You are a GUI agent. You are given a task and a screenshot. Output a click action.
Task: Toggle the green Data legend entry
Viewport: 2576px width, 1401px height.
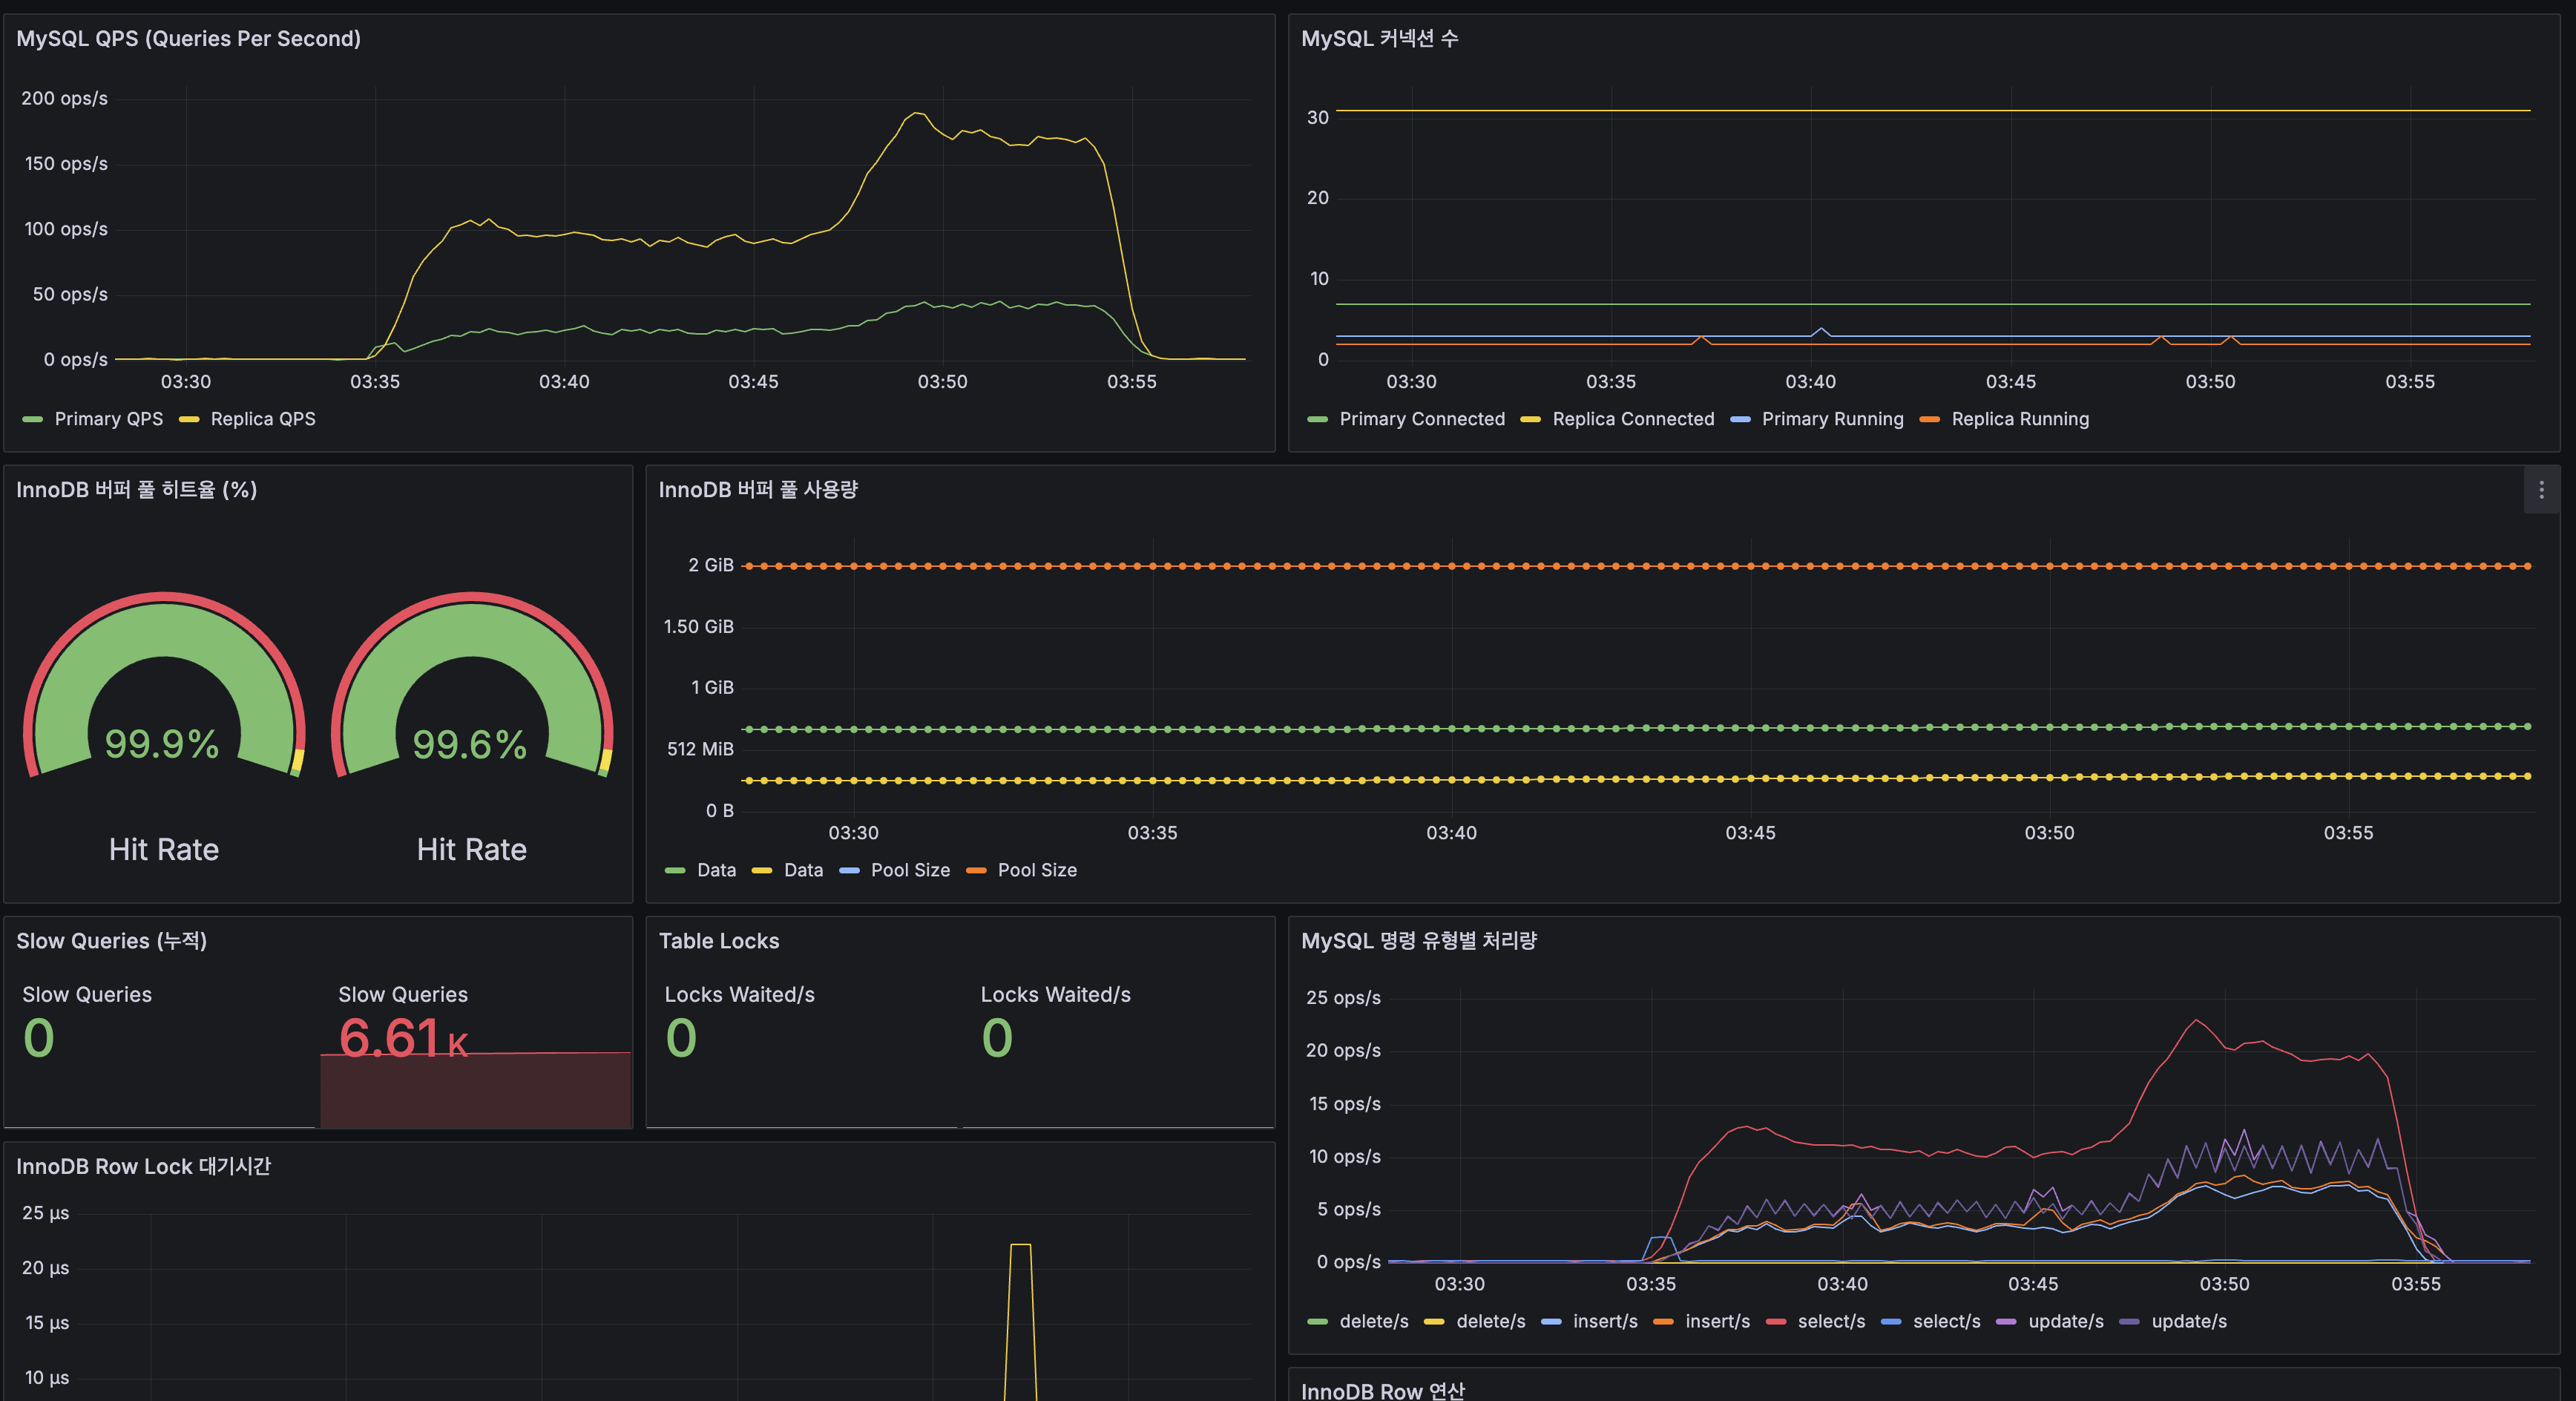tap(717, 870)
